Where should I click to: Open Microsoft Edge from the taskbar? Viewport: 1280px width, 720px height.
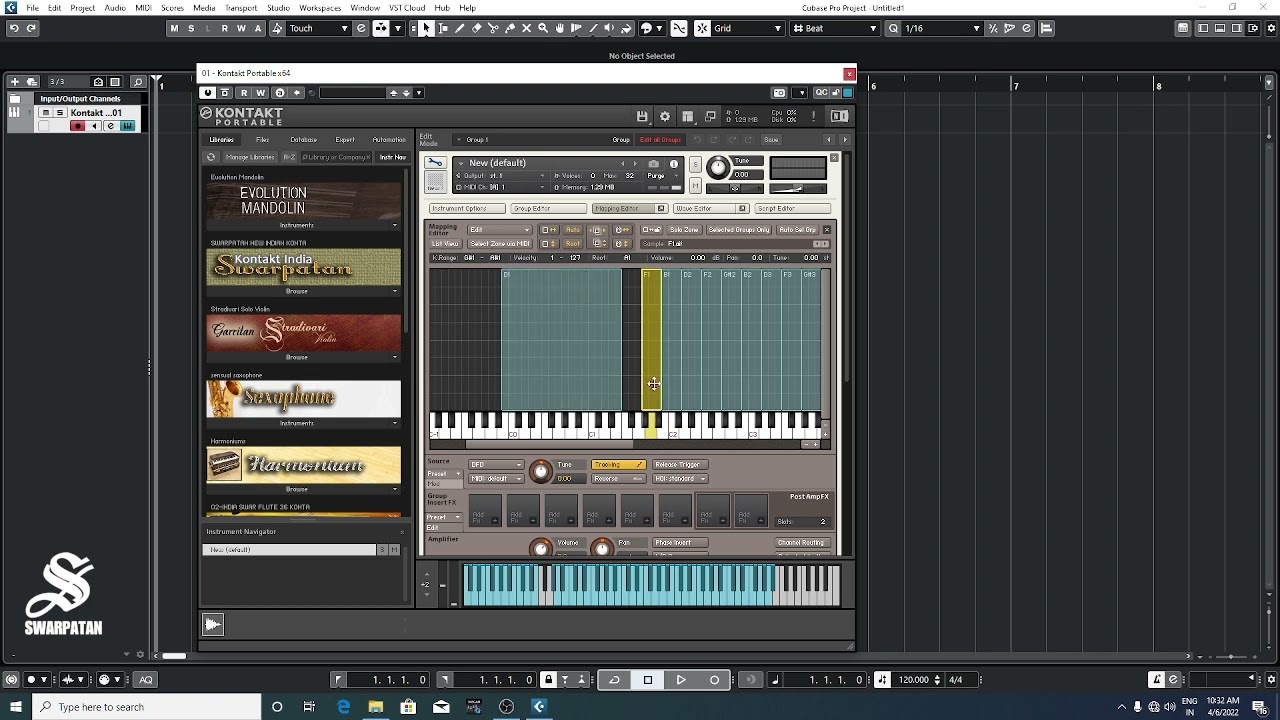[343, 707]
